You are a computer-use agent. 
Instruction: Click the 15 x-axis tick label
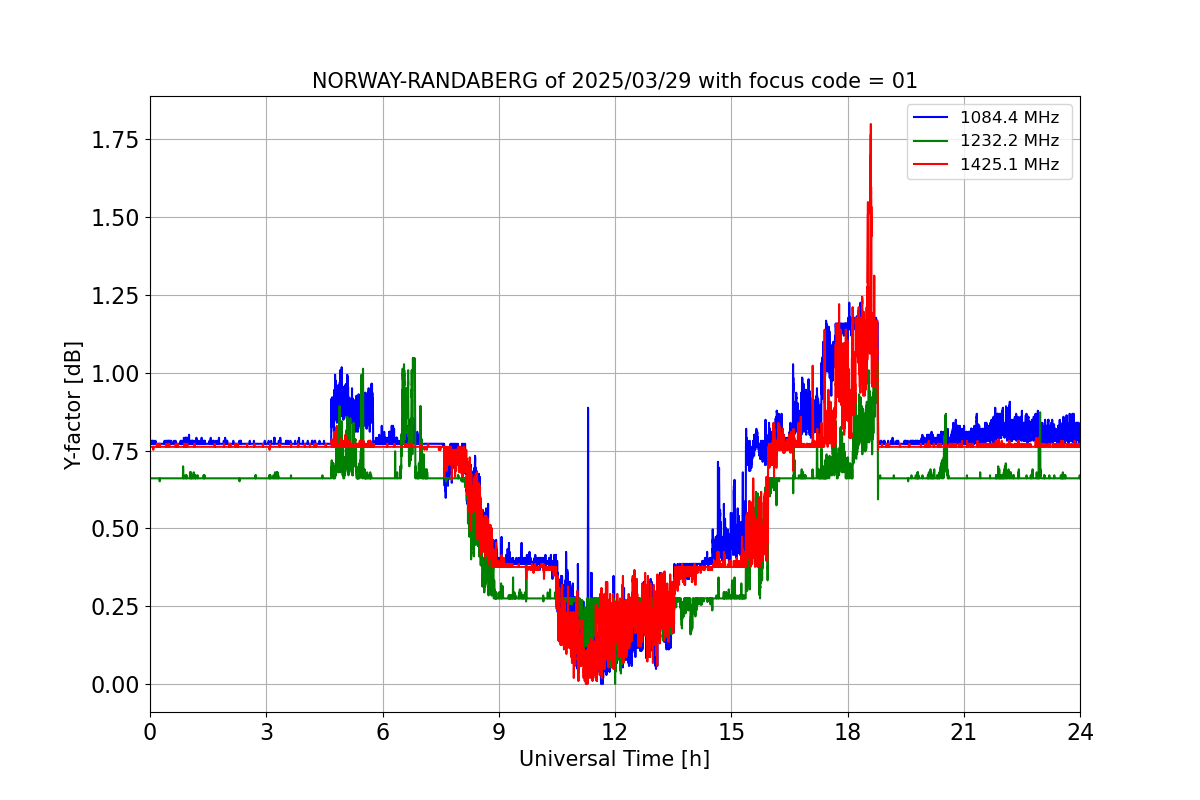tap(731, 732)
